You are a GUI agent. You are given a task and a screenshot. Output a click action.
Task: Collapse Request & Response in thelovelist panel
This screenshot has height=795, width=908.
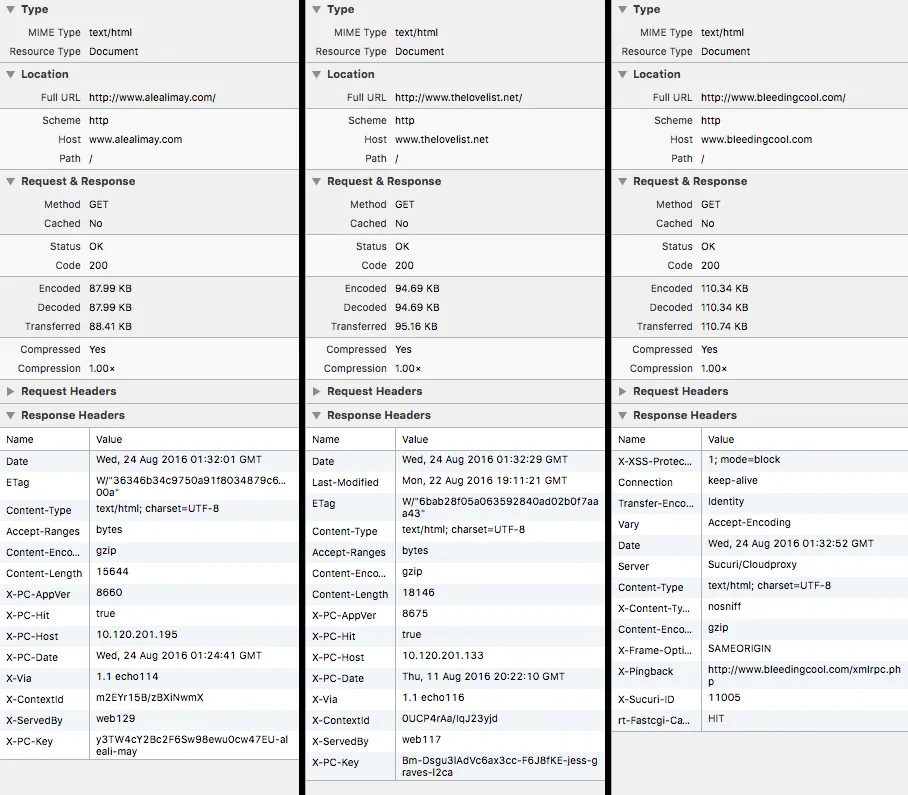tap(316, 181)
